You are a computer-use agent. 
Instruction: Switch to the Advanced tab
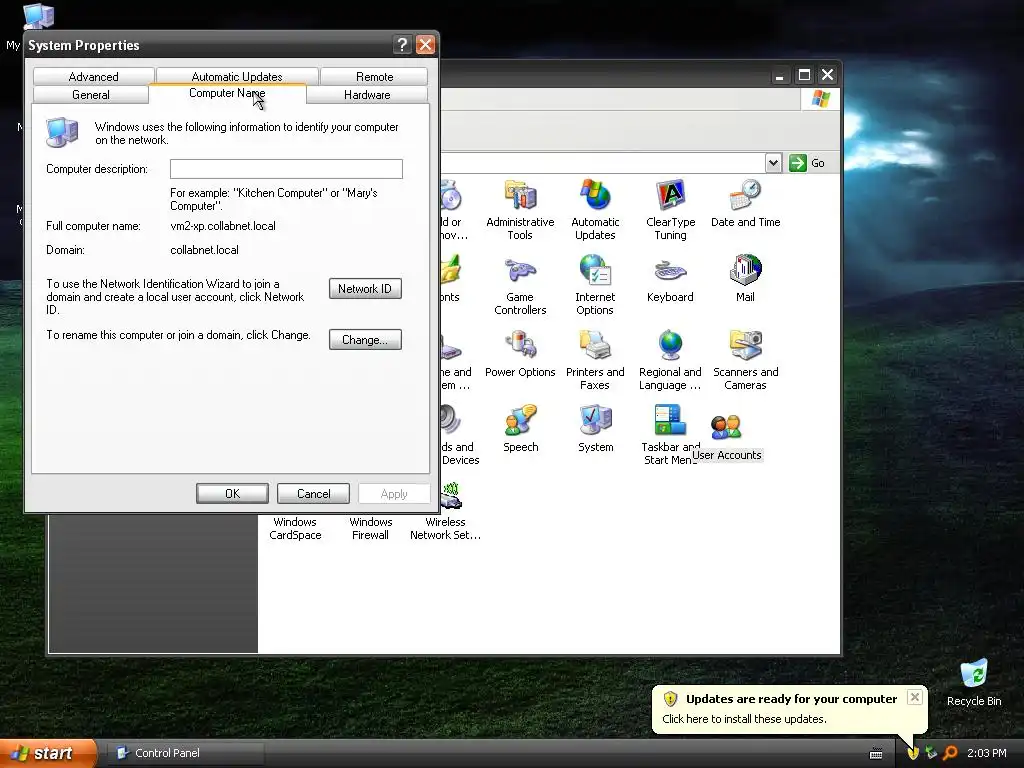point(93,76)
